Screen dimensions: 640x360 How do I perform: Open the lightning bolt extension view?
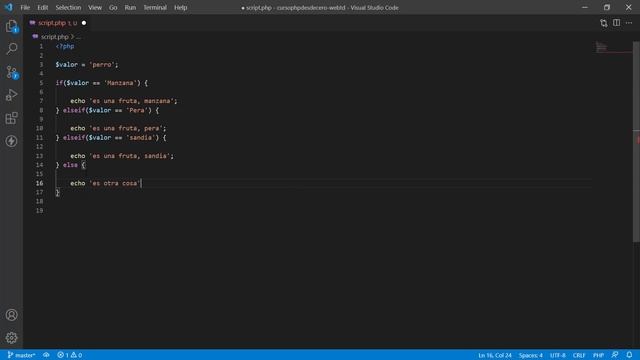11,141
